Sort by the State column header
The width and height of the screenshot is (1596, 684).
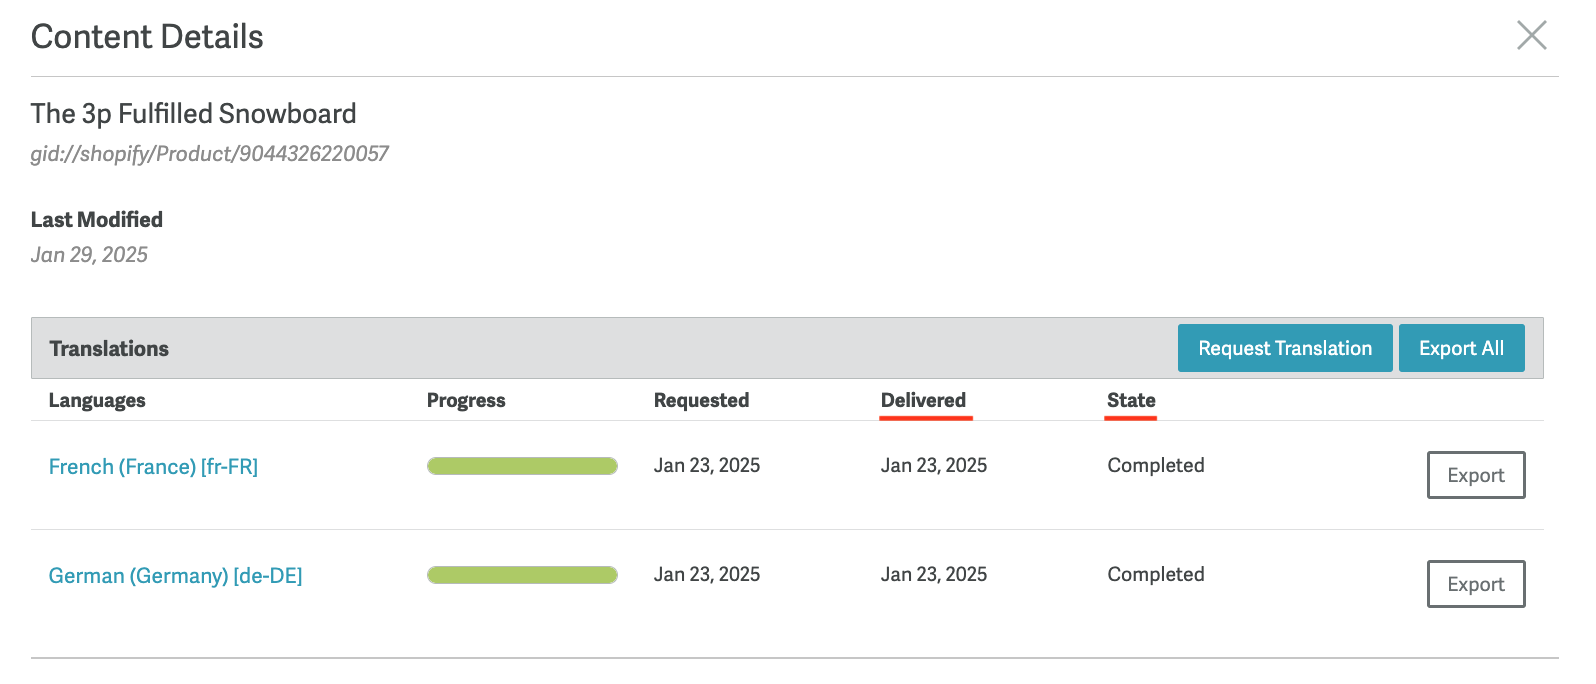[x=1131, y=400]
